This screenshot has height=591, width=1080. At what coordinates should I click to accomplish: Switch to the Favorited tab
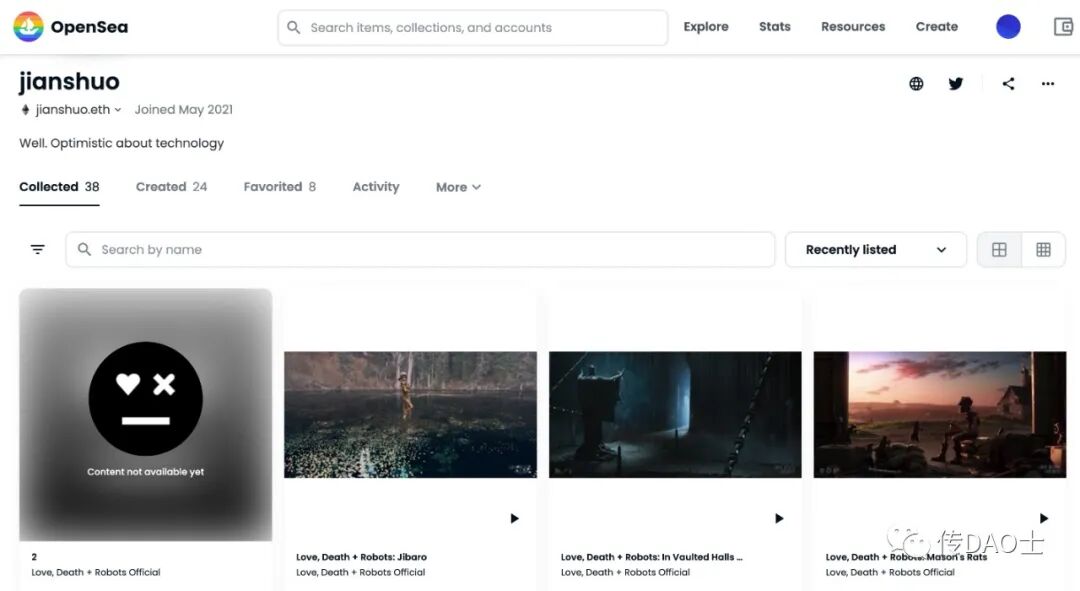280,187
